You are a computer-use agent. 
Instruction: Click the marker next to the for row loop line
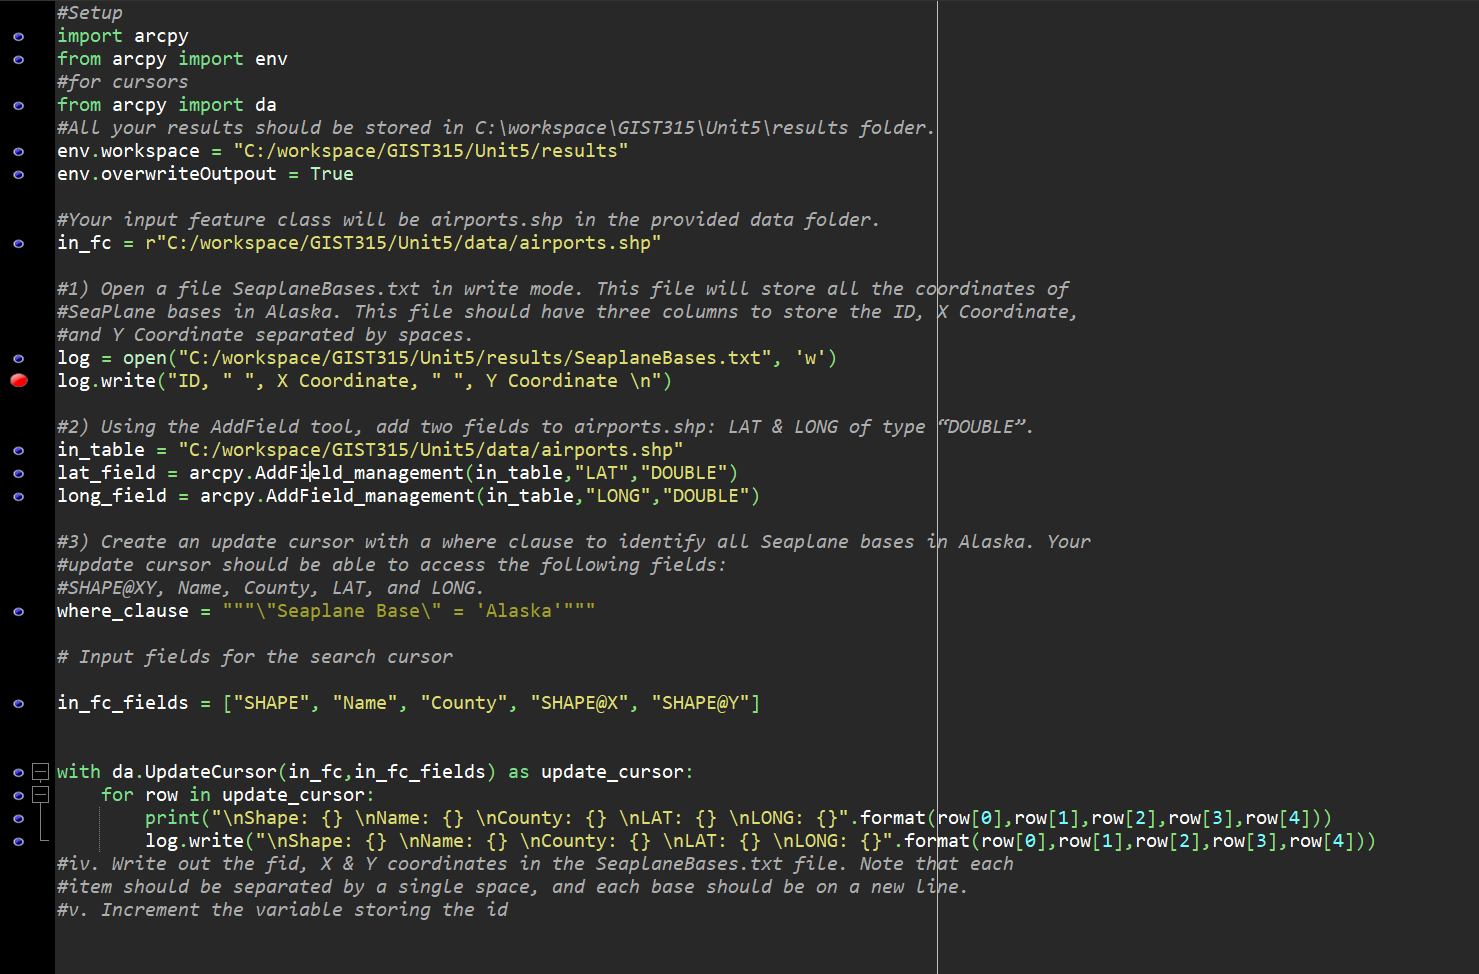pos(18,794)
